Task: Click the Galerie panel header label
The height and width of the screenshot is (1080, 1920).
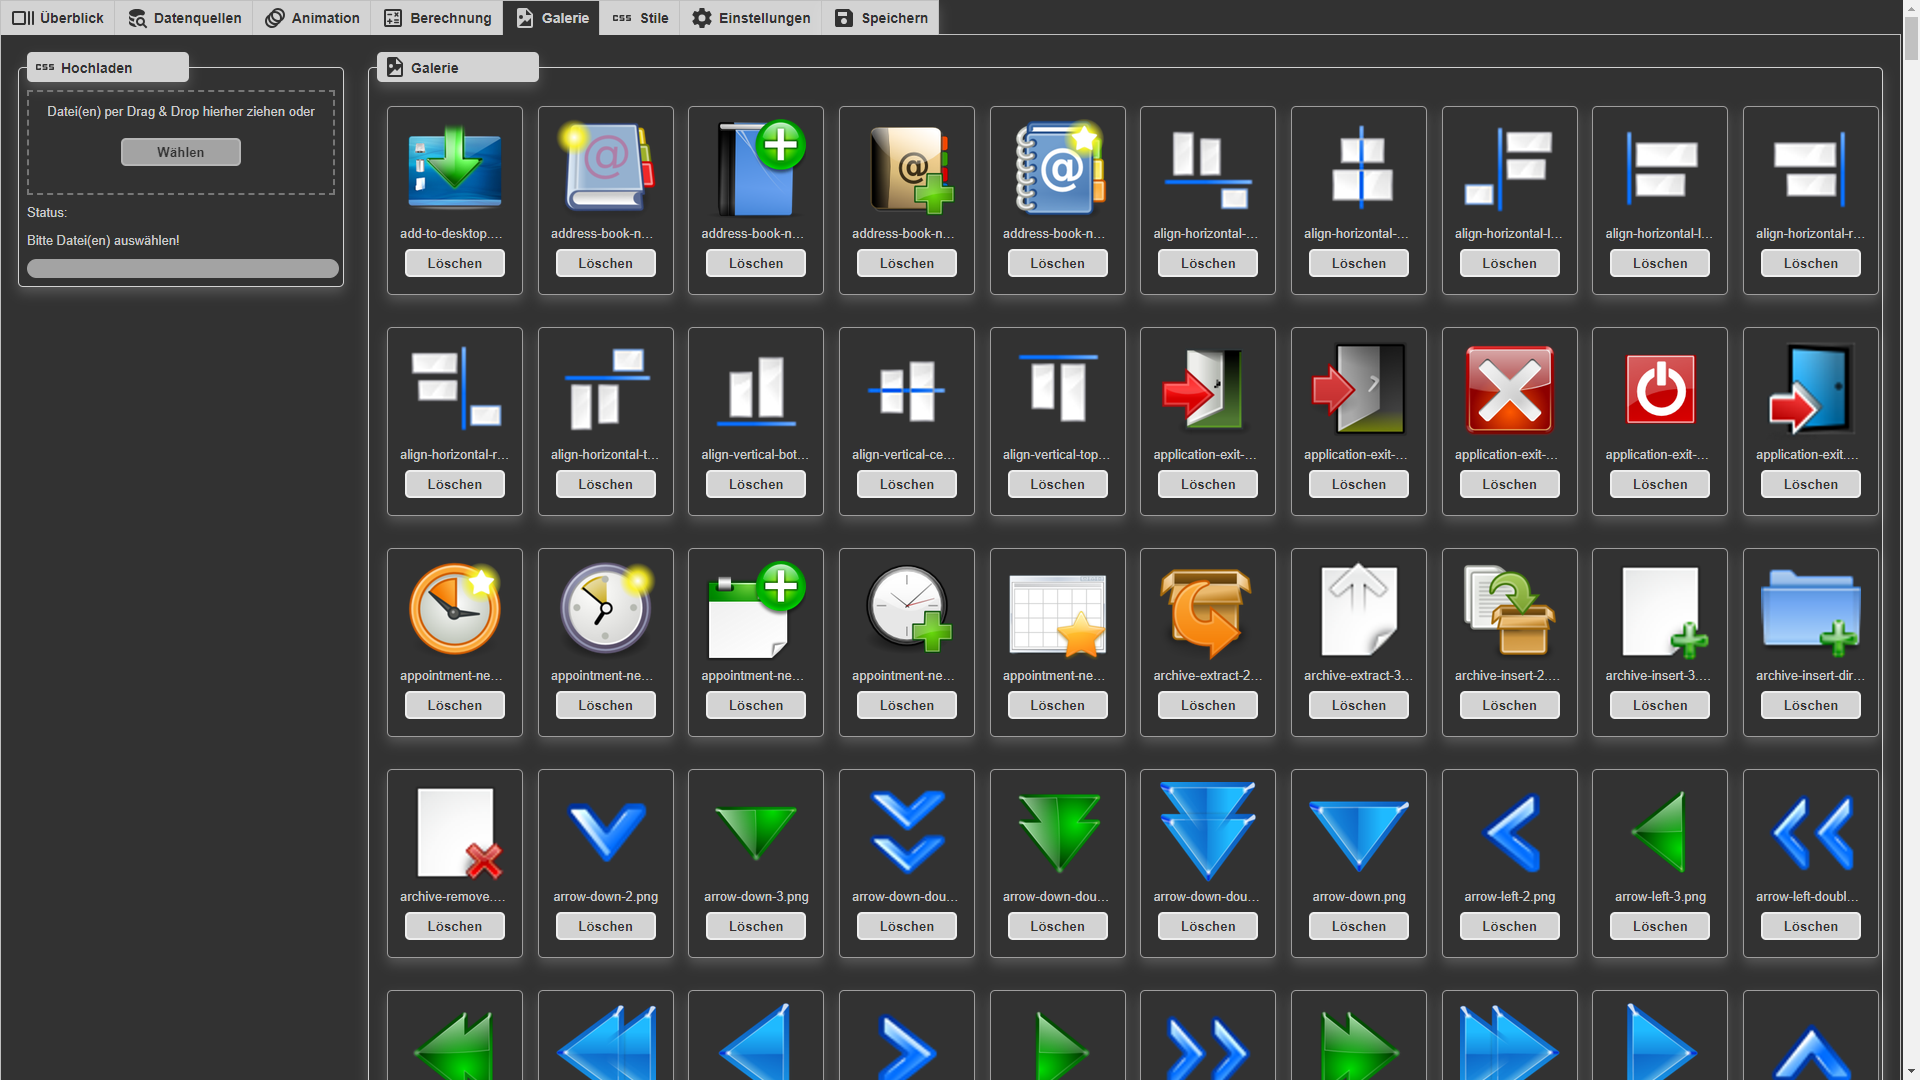Action: tap(457, 67)
